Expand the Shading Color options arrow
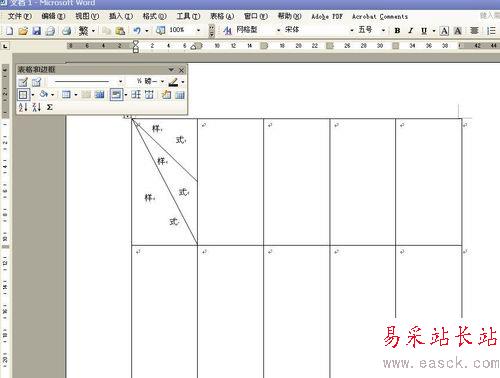This screenshot has width=500, height=378. pyautogui.click(x=52, y=95)
